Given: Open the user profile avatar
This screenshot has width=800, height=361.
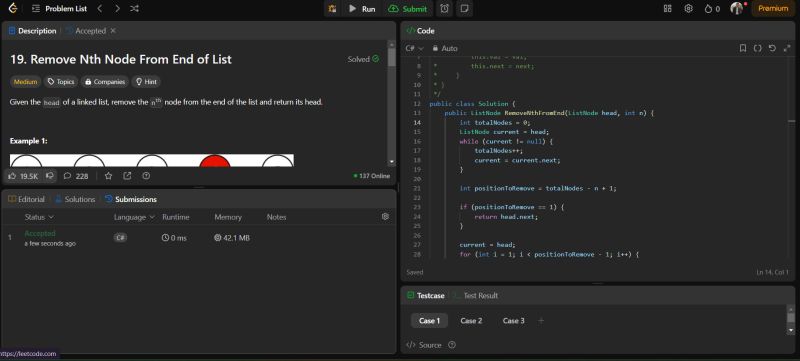Looking at the screenshot, I should [x=736, y=9].
